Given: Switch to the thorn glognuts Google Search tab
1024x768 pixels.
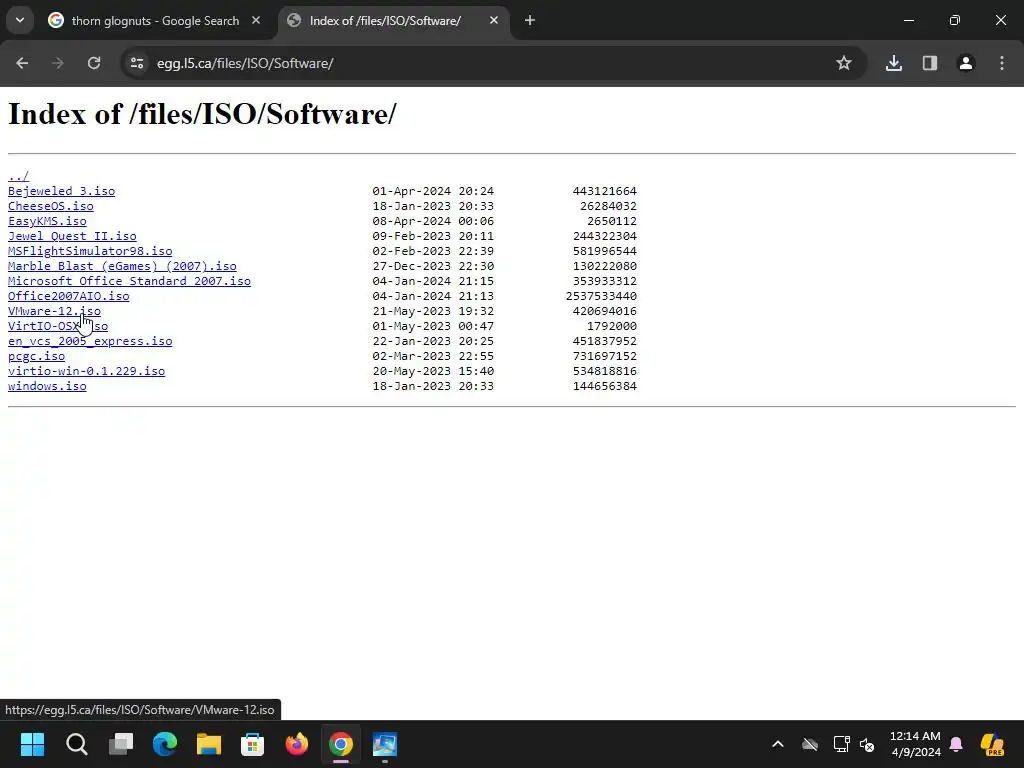Looking at the screenshot, I should click(x=155, y=21).
